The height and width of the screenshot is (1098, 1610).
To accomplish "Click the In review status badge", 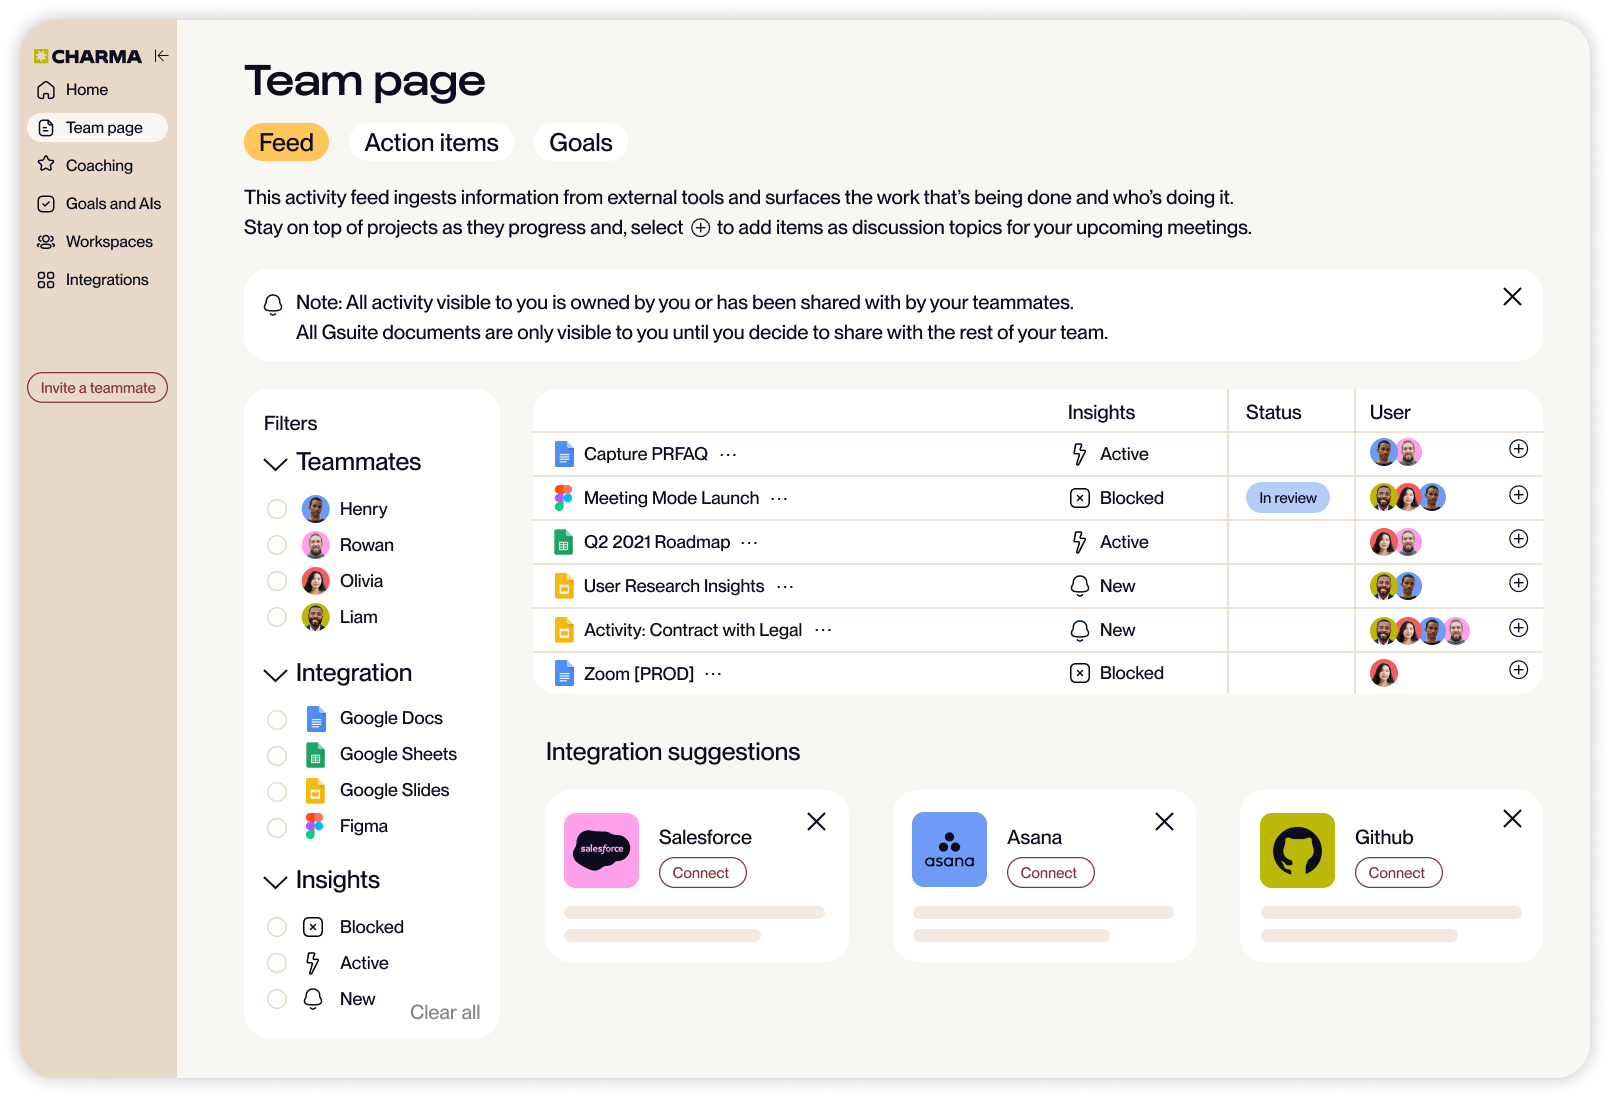I will [1288, 498].
